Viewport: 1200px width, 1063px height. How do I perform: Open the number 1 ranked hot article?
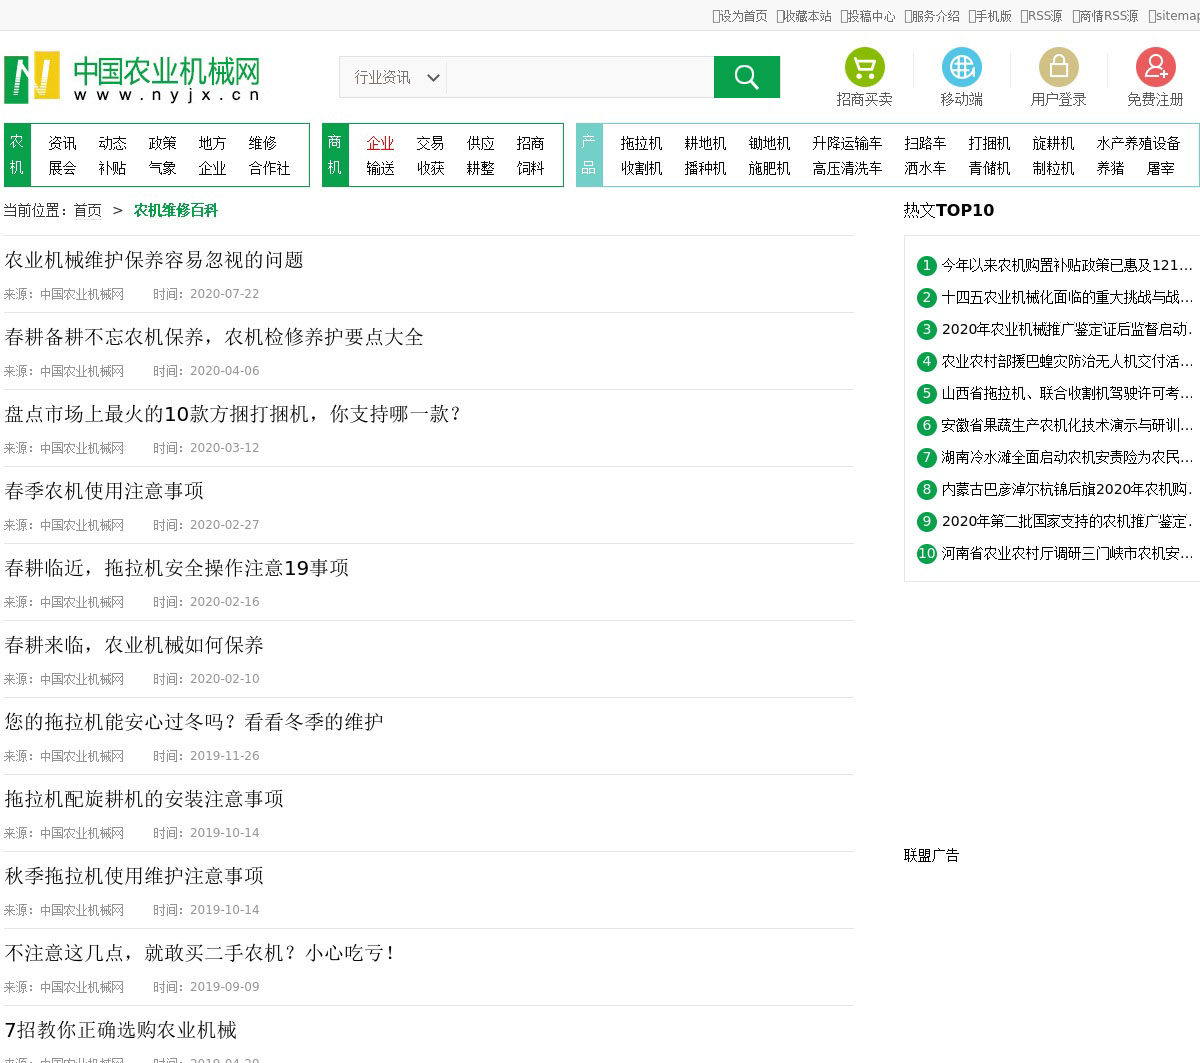1066,265
